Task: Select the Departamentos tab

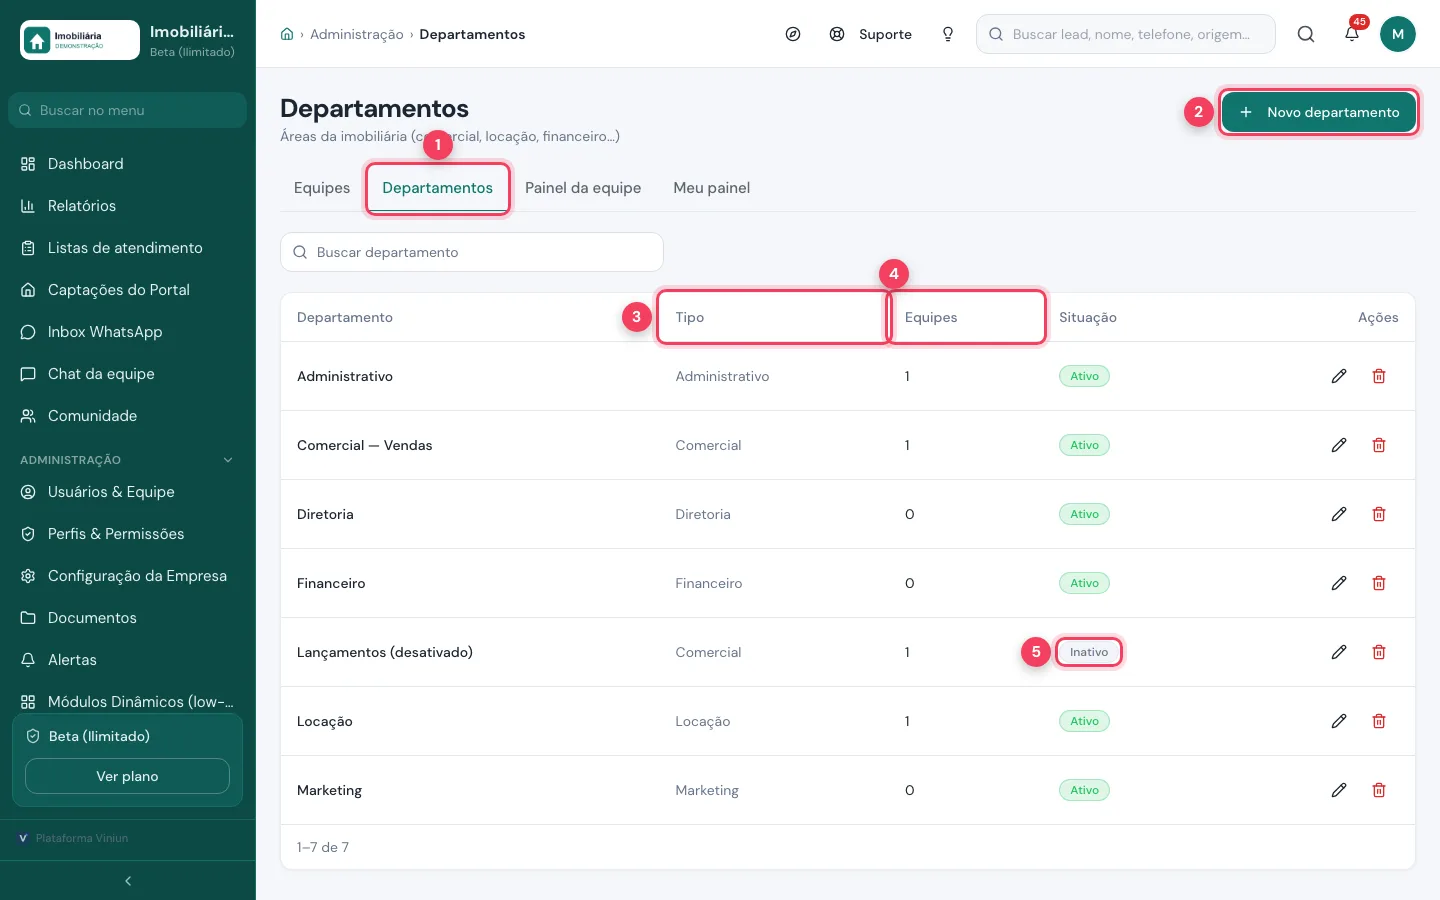Action: [x=438, y=188]
